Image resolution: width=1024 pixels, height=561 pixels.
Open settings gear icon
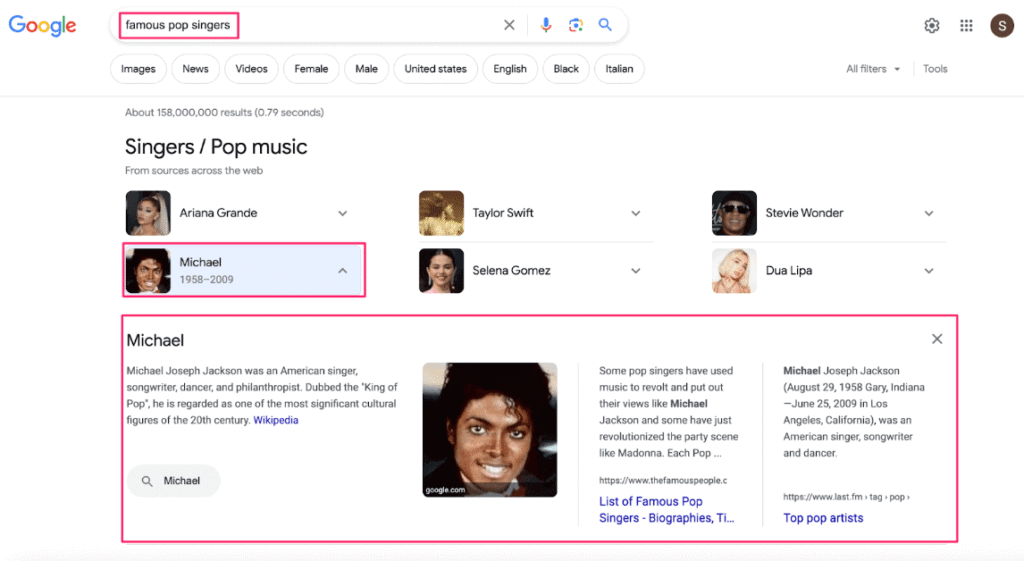coord(932,25)
